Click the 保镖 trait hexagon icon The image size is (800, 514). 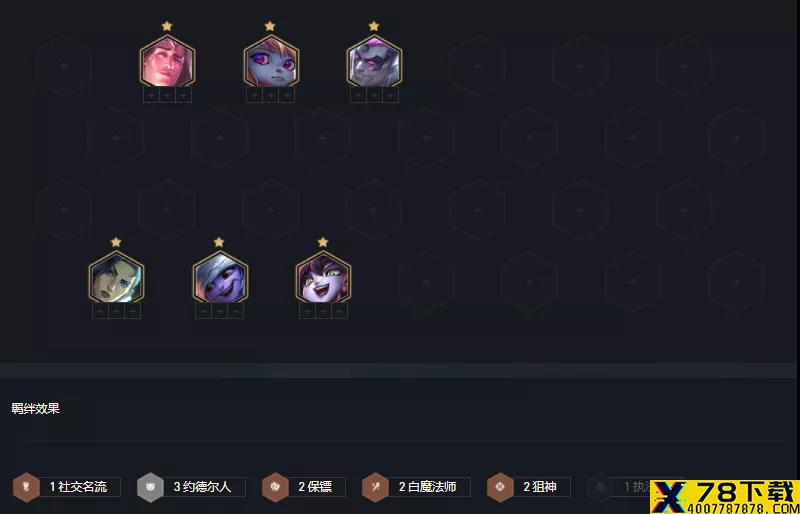(x=275, y=487)
